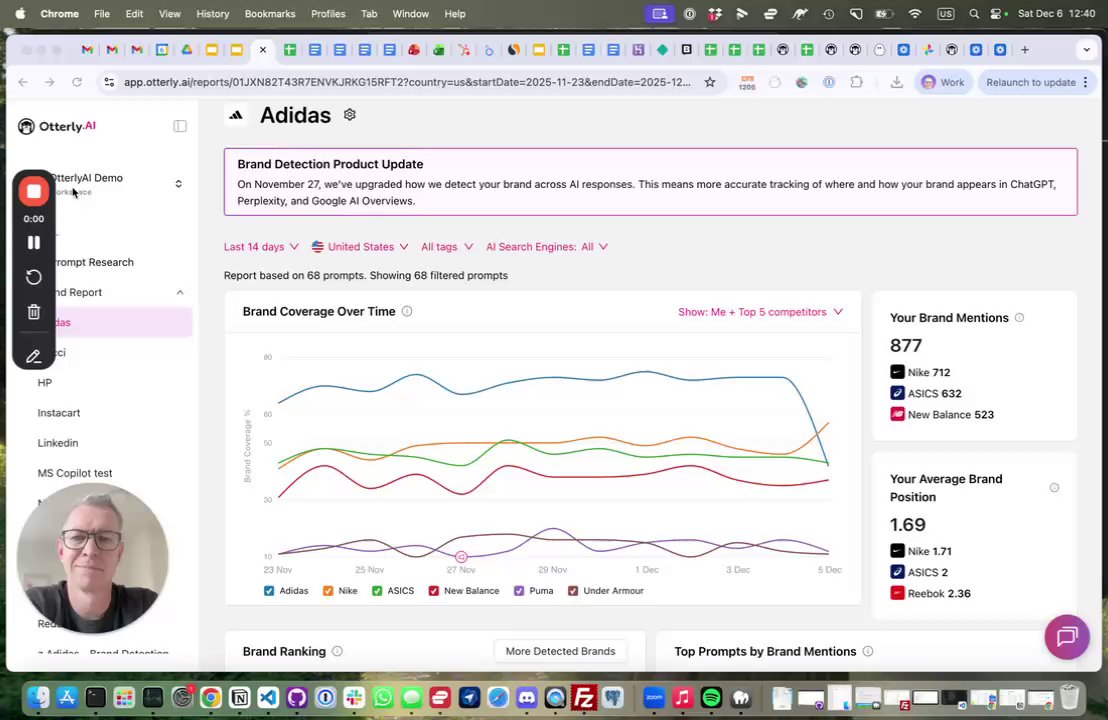1108x720 pixels.
Task: Toggle Adidas line in chart legend
Action: (286, 591)
